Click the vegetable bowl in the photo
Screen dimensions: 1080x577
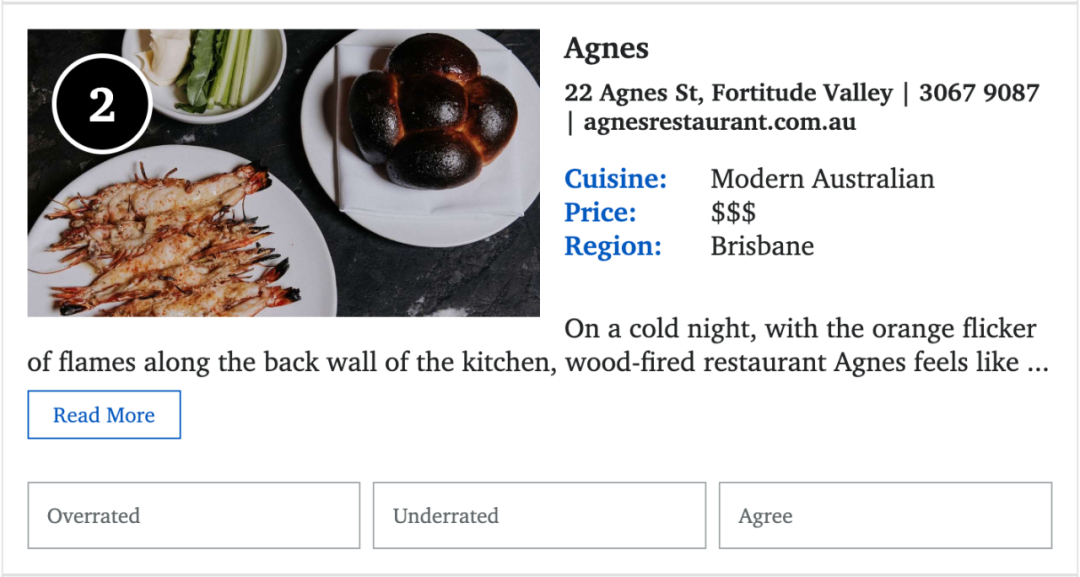(x=205, y=72)
